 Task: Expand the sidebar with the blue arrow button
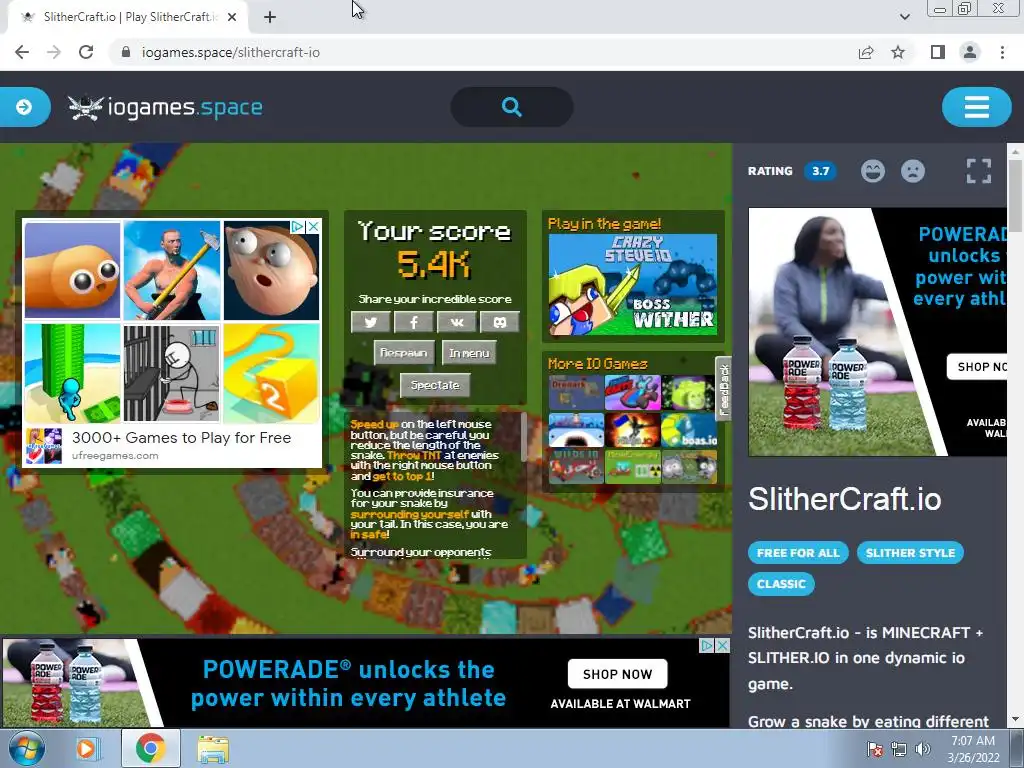tap(24, 107)
